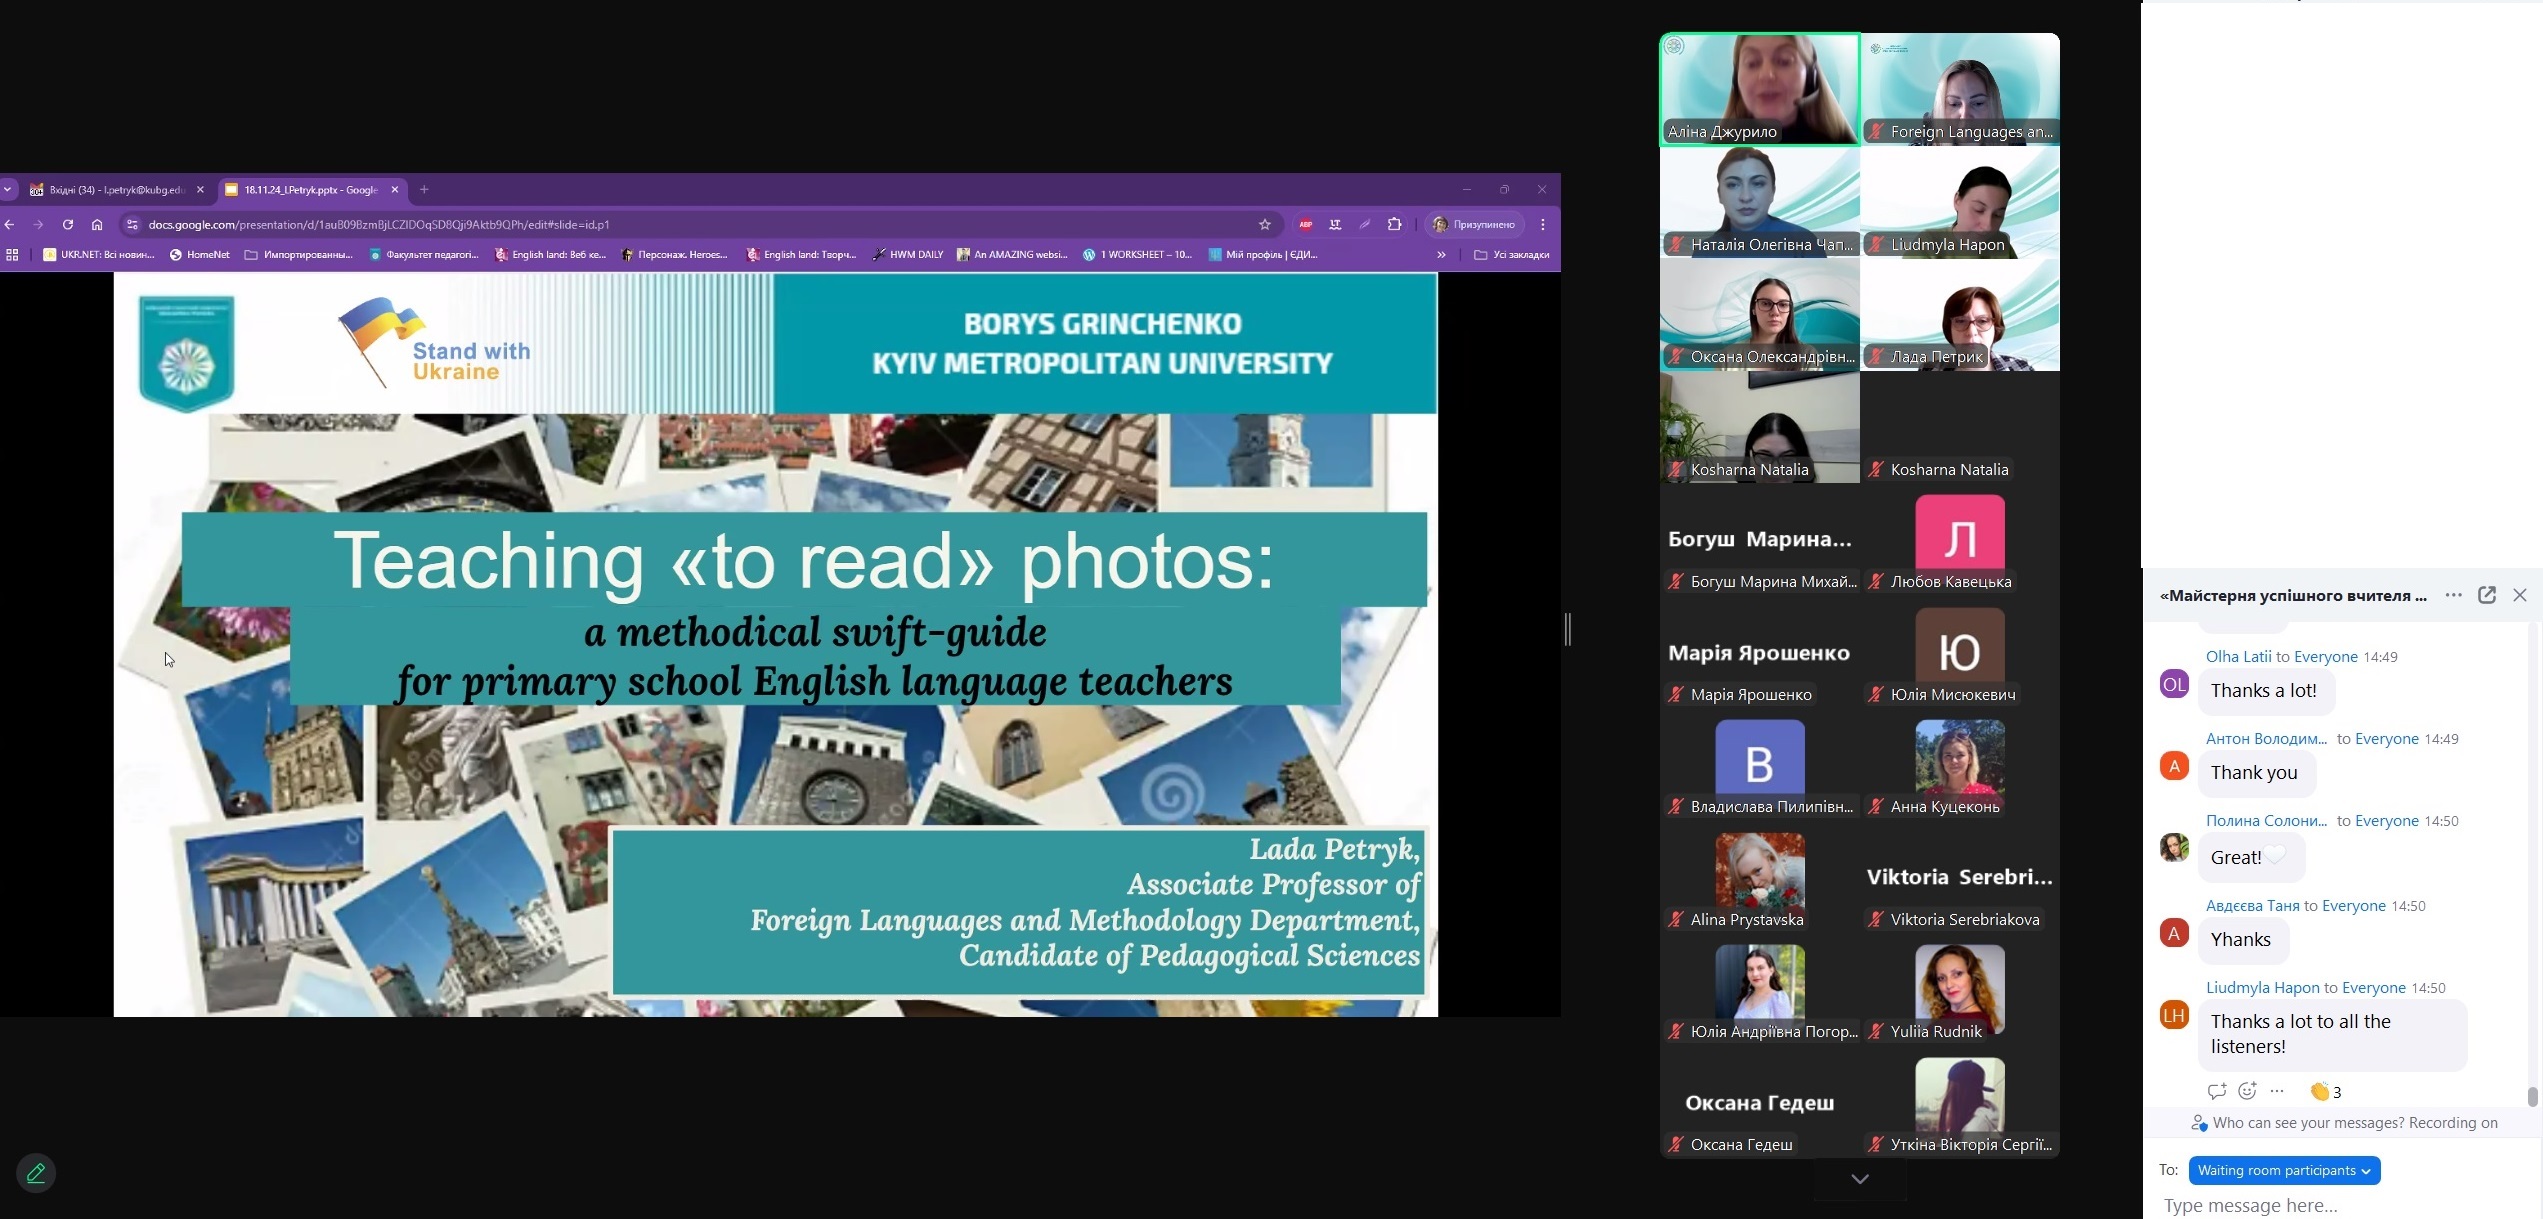Close the chat panel
The image size is (2543, 1219).
pyautogui.click(x=2520, y=595)
